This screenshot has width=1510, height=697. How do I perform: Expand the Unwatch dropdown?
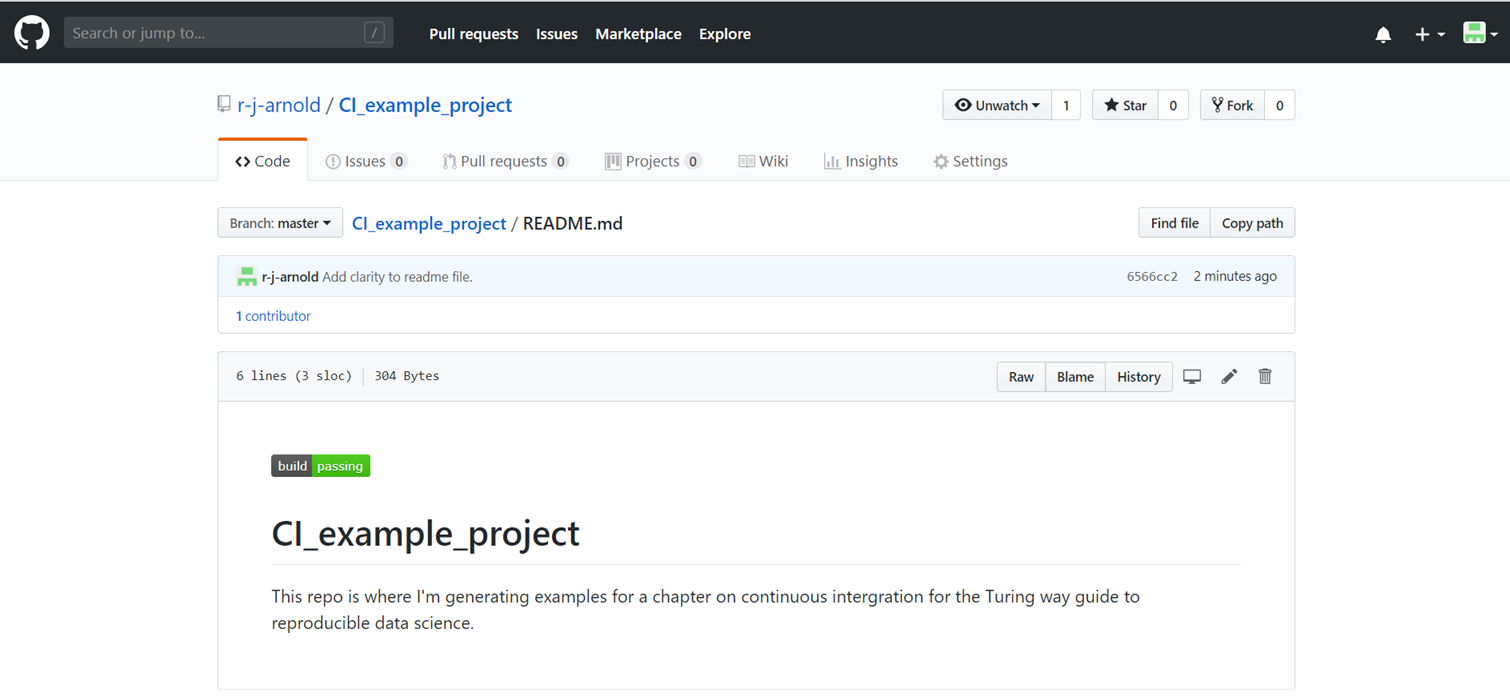pyautogui.click(x=997, y=105)
